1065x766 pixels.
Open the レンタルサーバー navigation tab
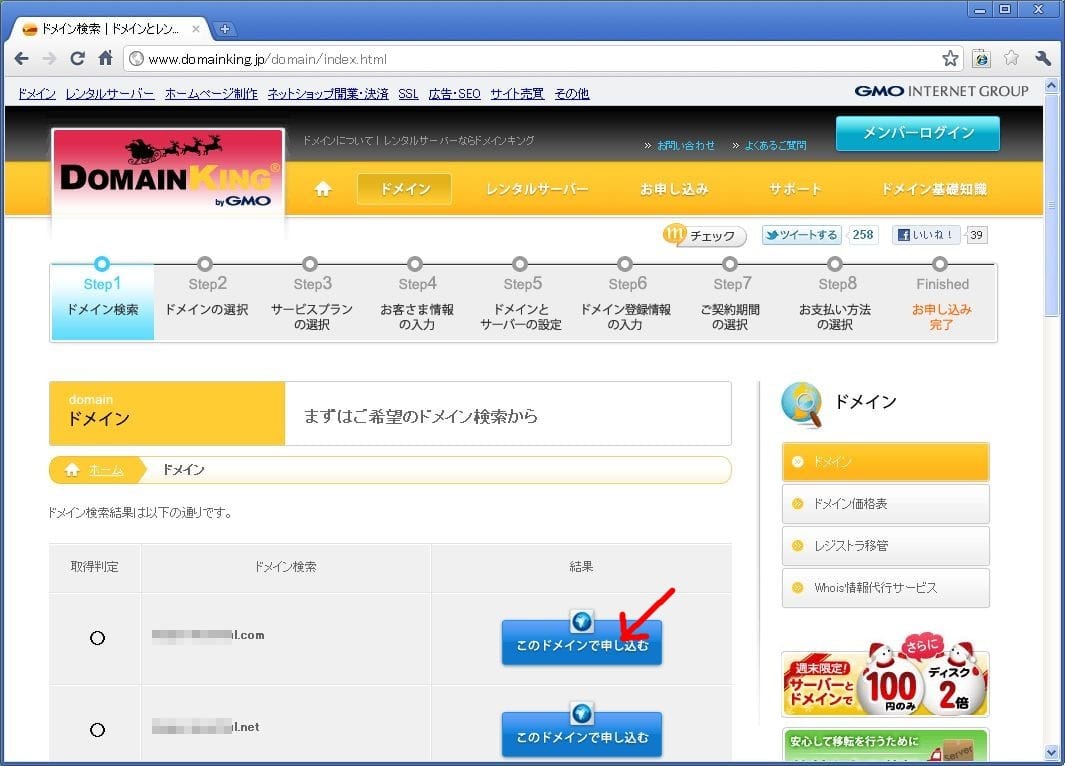coord(537,189)
